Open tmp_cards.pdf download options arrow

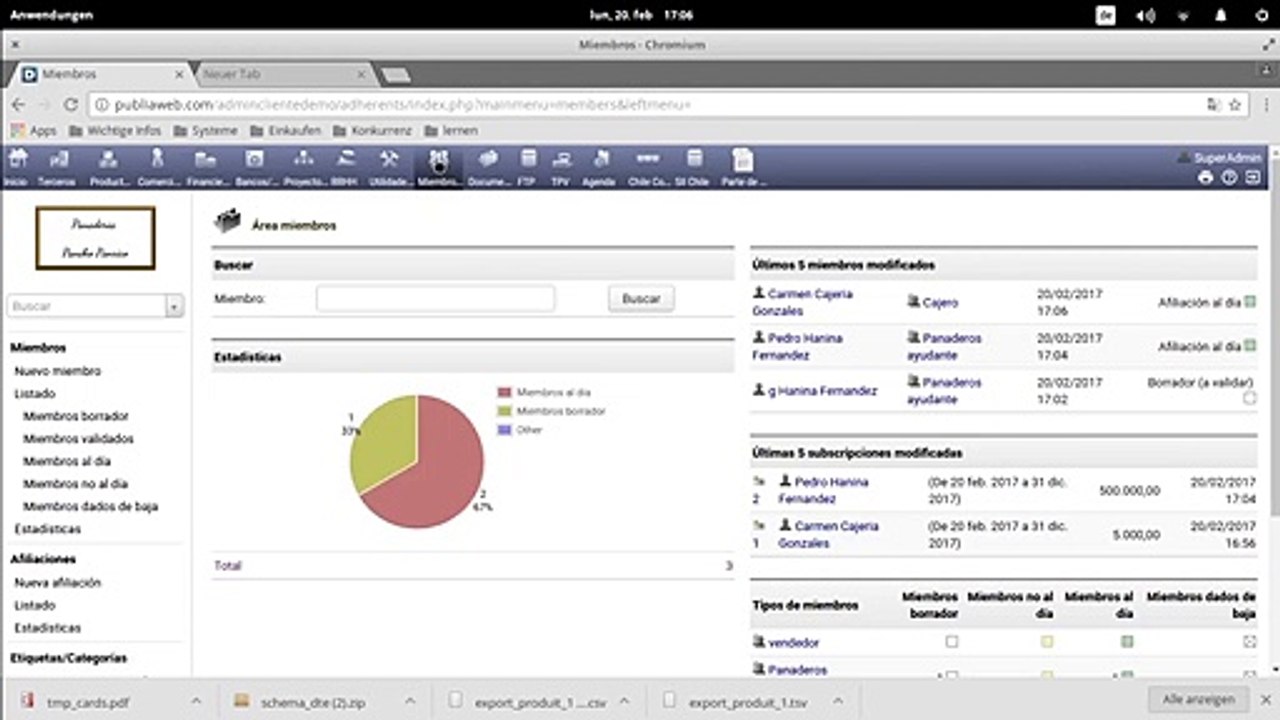pyautogui.click(x=196, y=702)
